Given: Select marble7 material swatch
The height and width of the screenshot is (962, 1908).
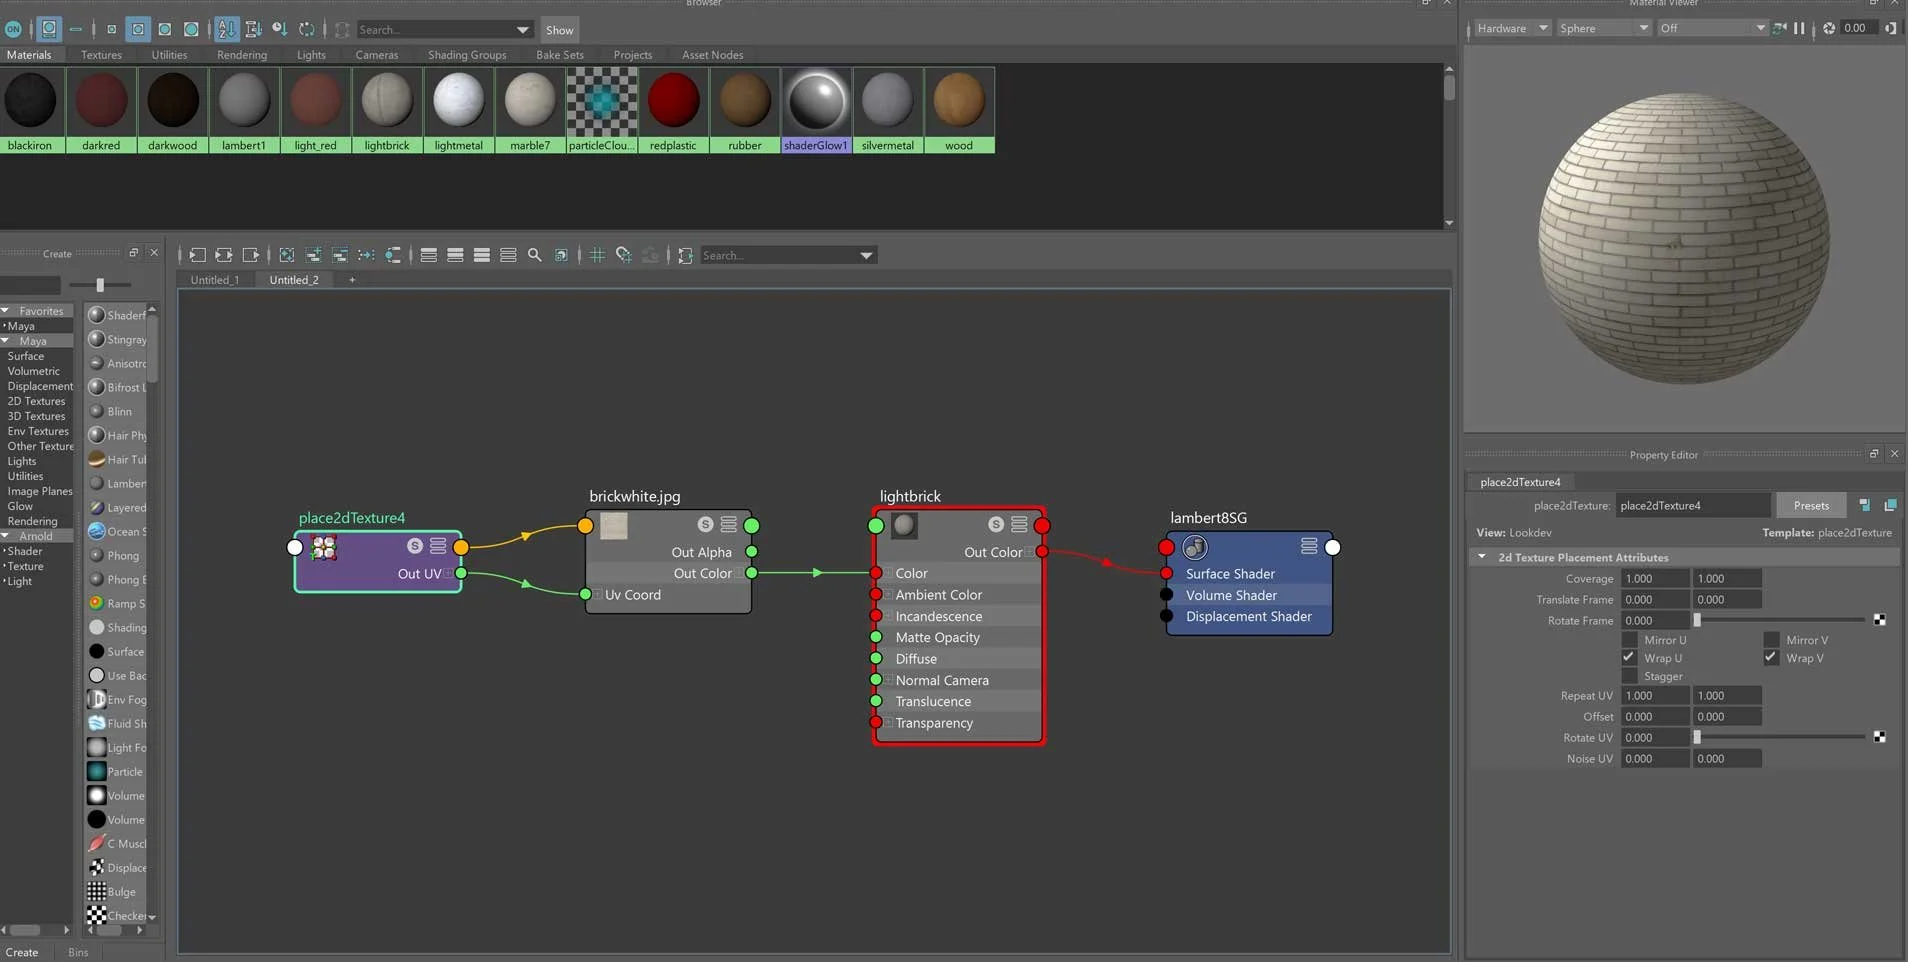Looking at the screenshot, I should click(530, 110).
